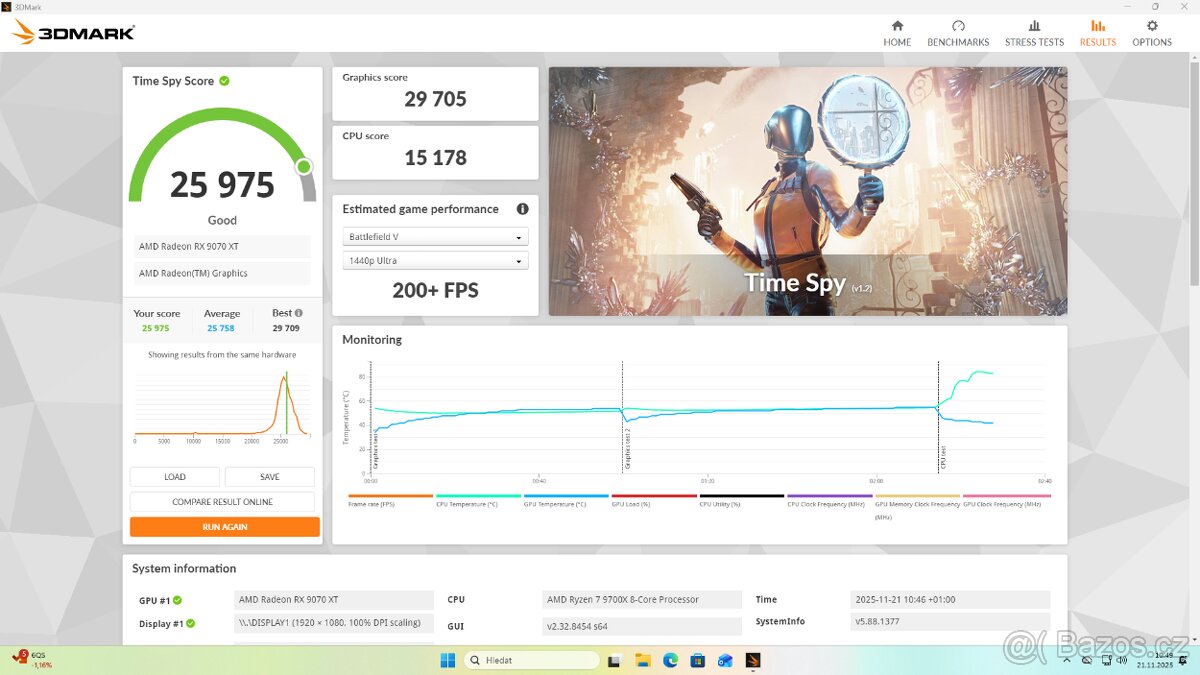Screen dimensions: 1200x675
Task: Click the Home house icon
Action: 897,26
